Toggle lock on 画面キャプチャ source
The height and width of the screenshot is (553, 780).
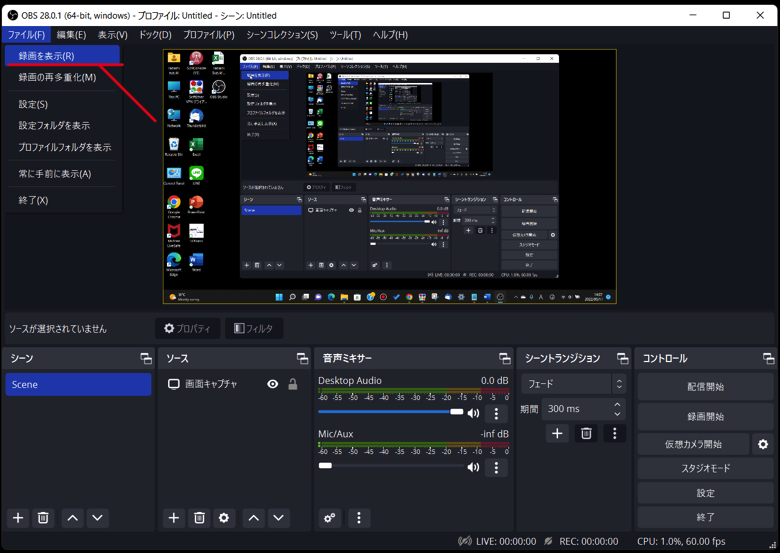click(293, 384)
